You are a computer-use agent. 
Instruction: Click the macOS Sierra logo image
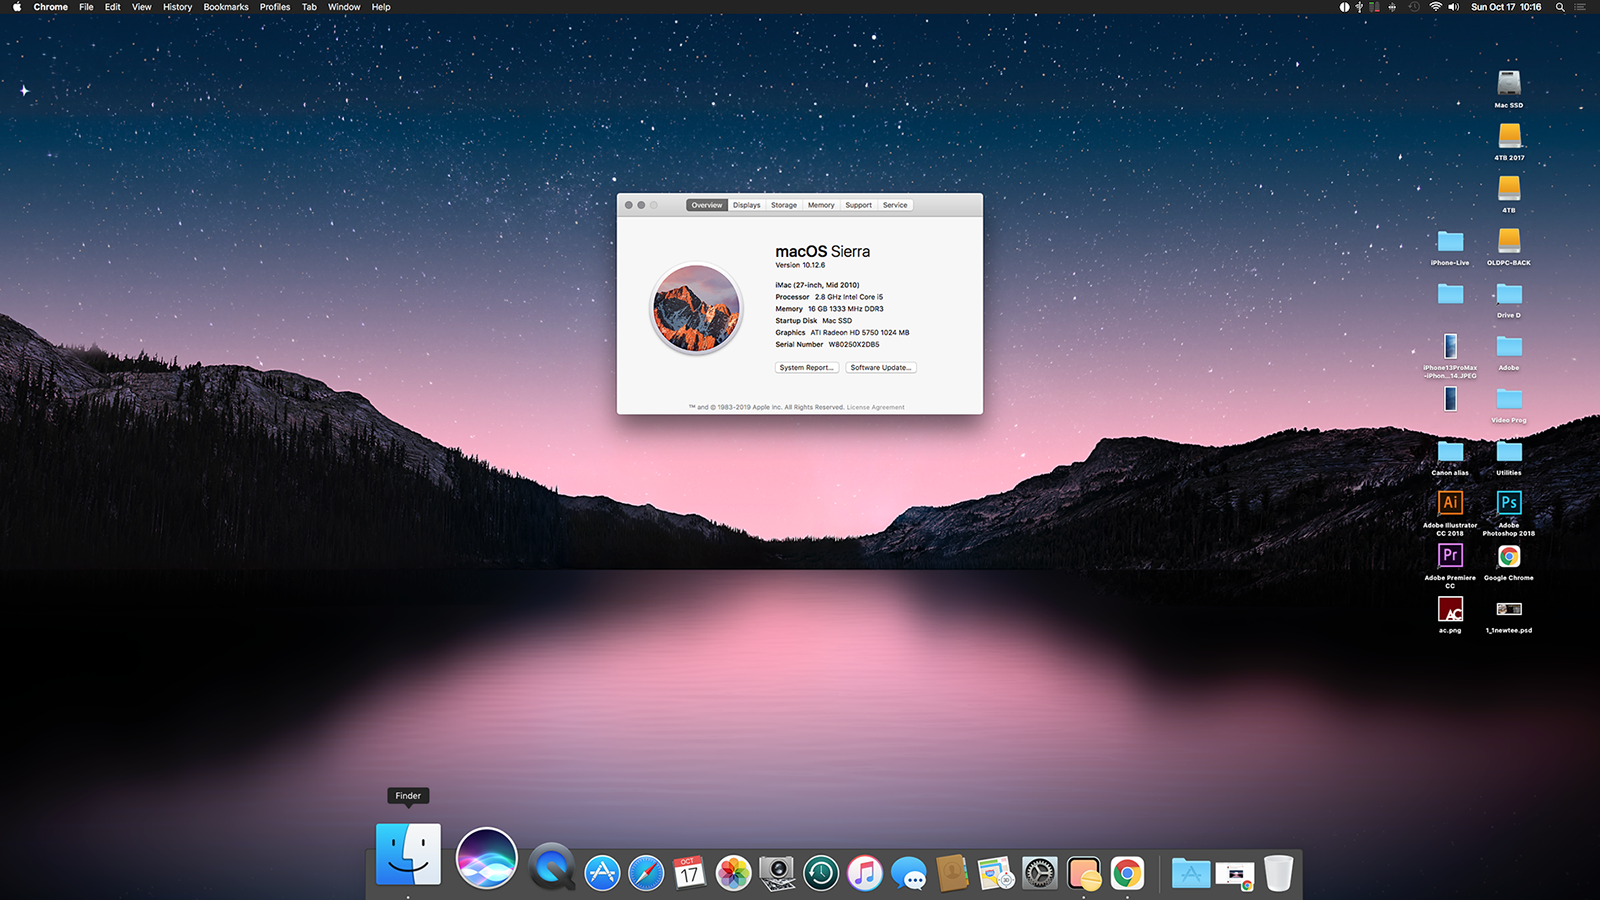[696, 309]
